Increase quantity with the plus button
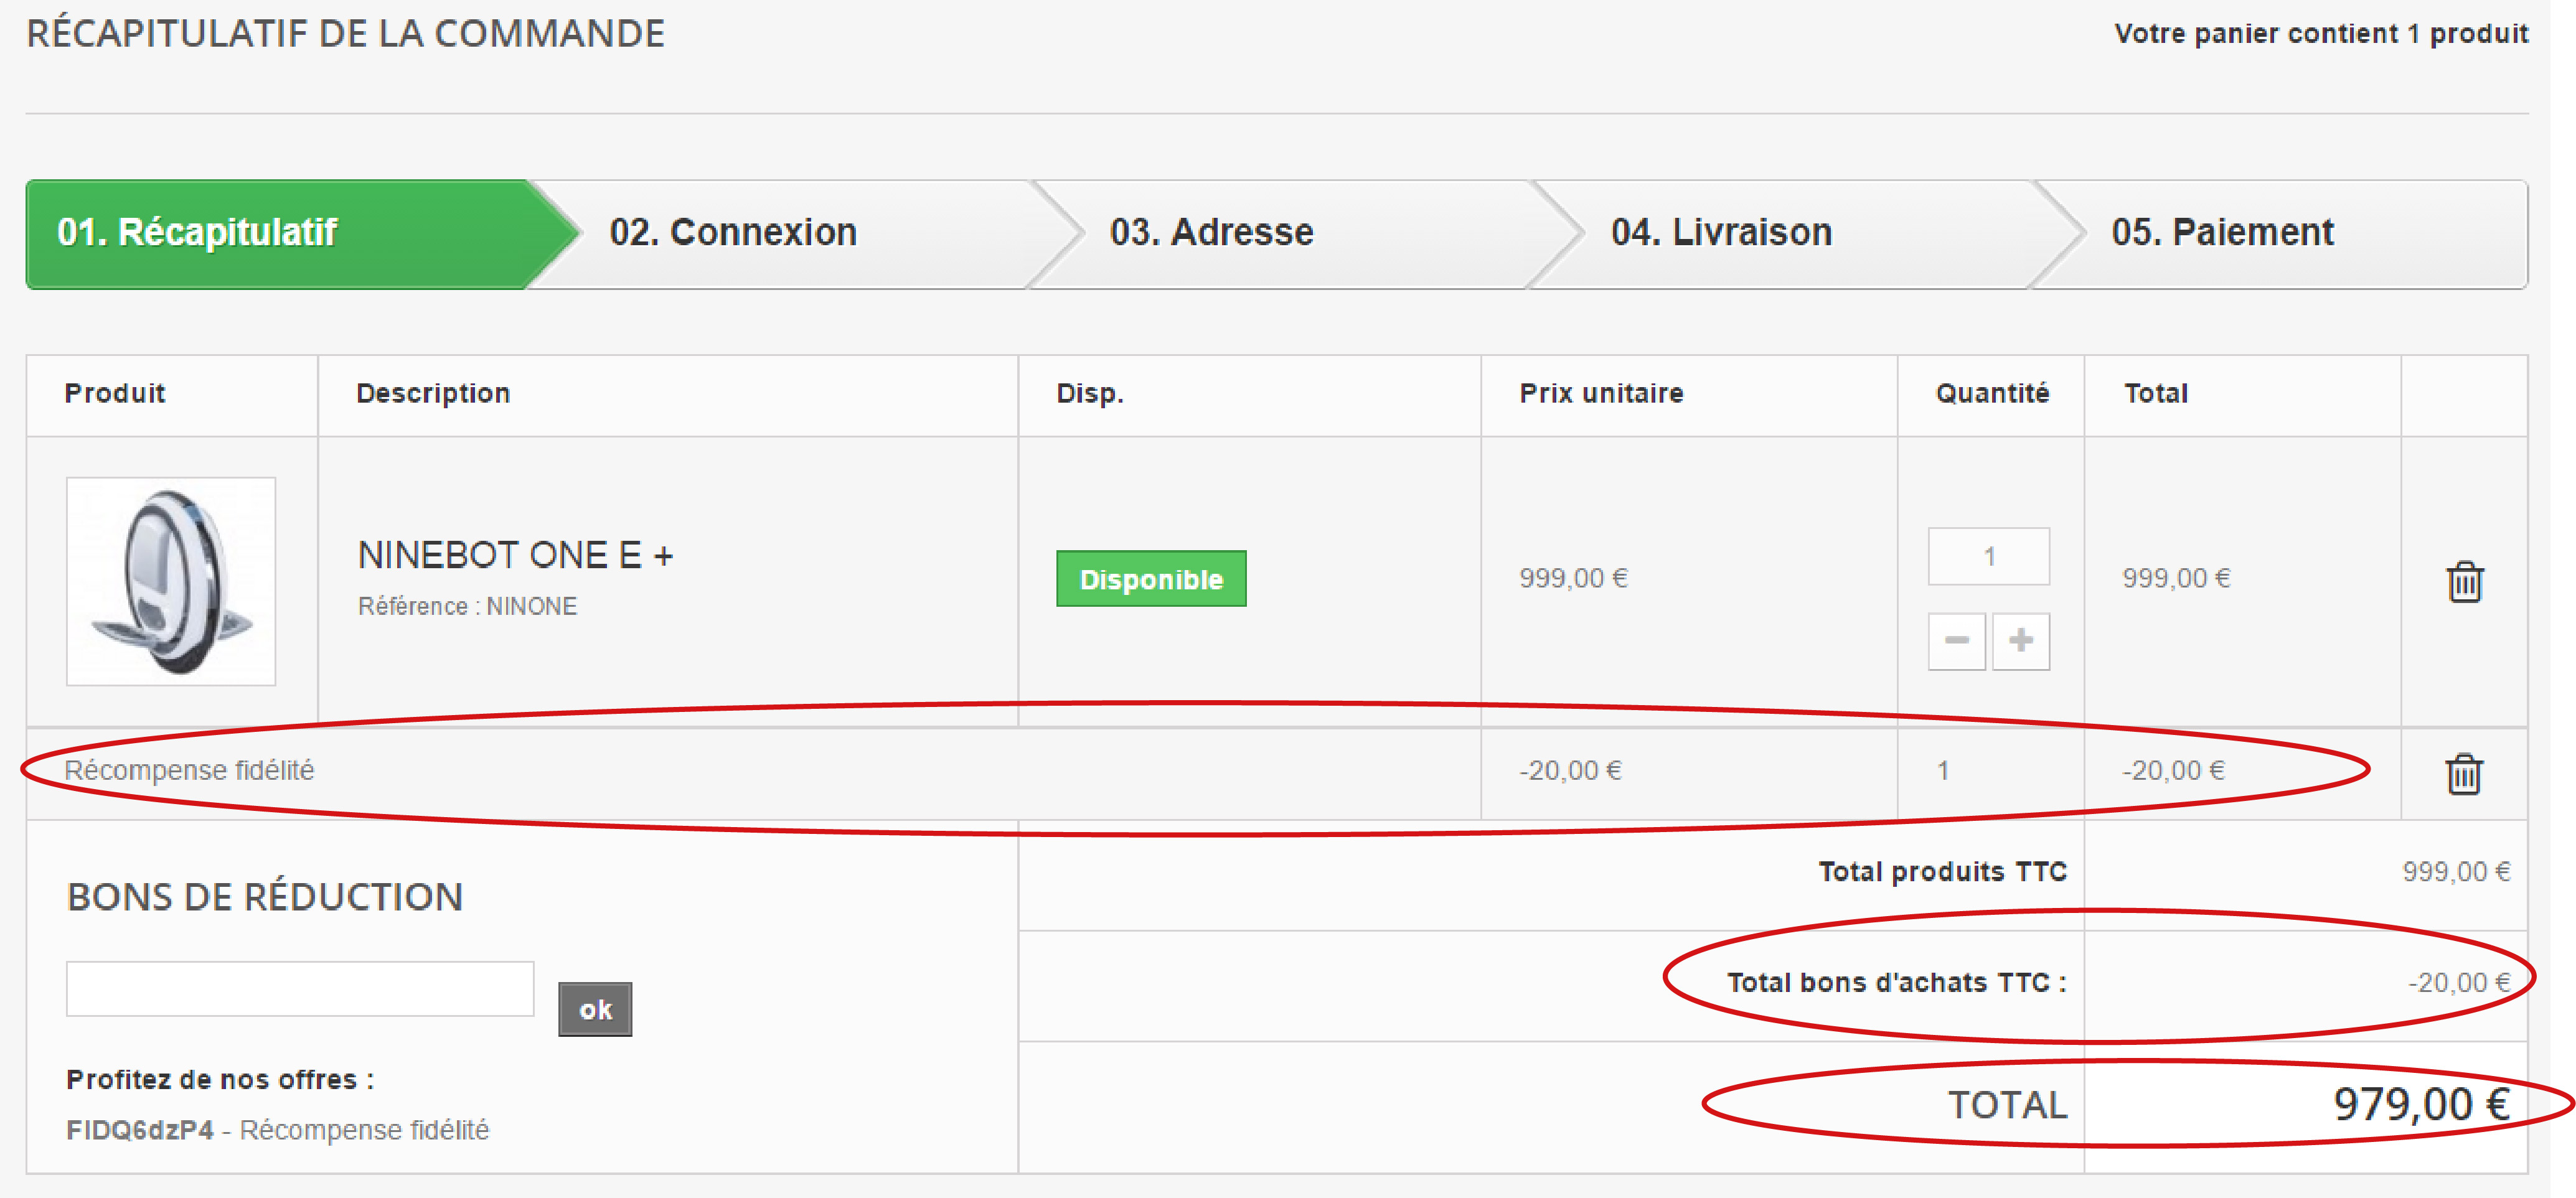2576x1198 pixels. pos(2020,640)
